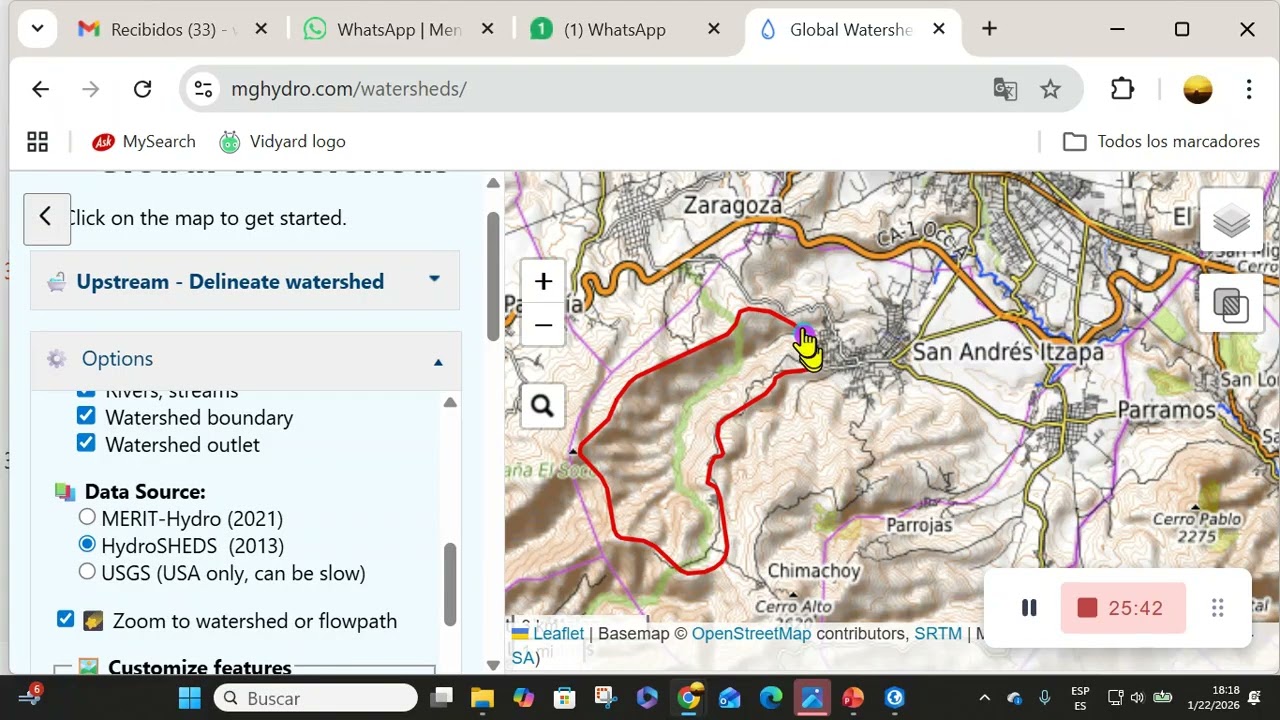Reload the current page
The height and width of the screenshot is (720, 1280).
point(142,89)
